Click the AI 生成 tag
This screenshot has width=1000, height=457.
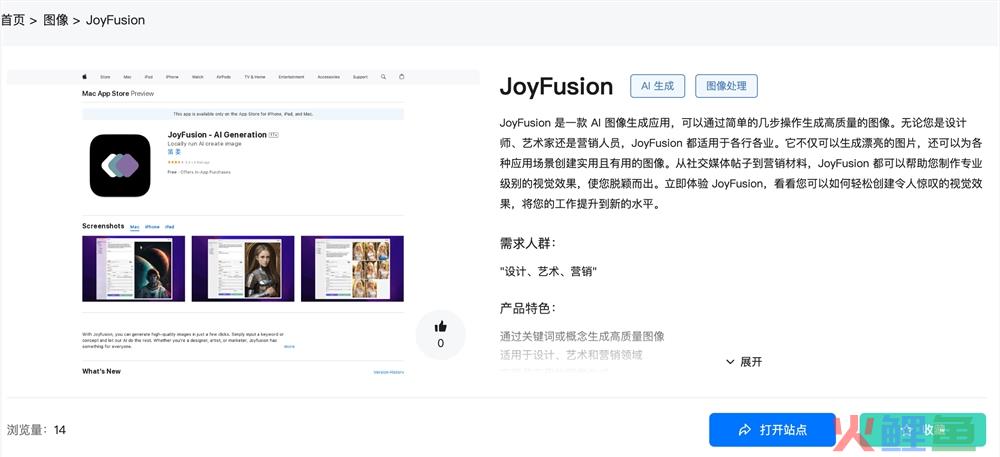(656, 86)
